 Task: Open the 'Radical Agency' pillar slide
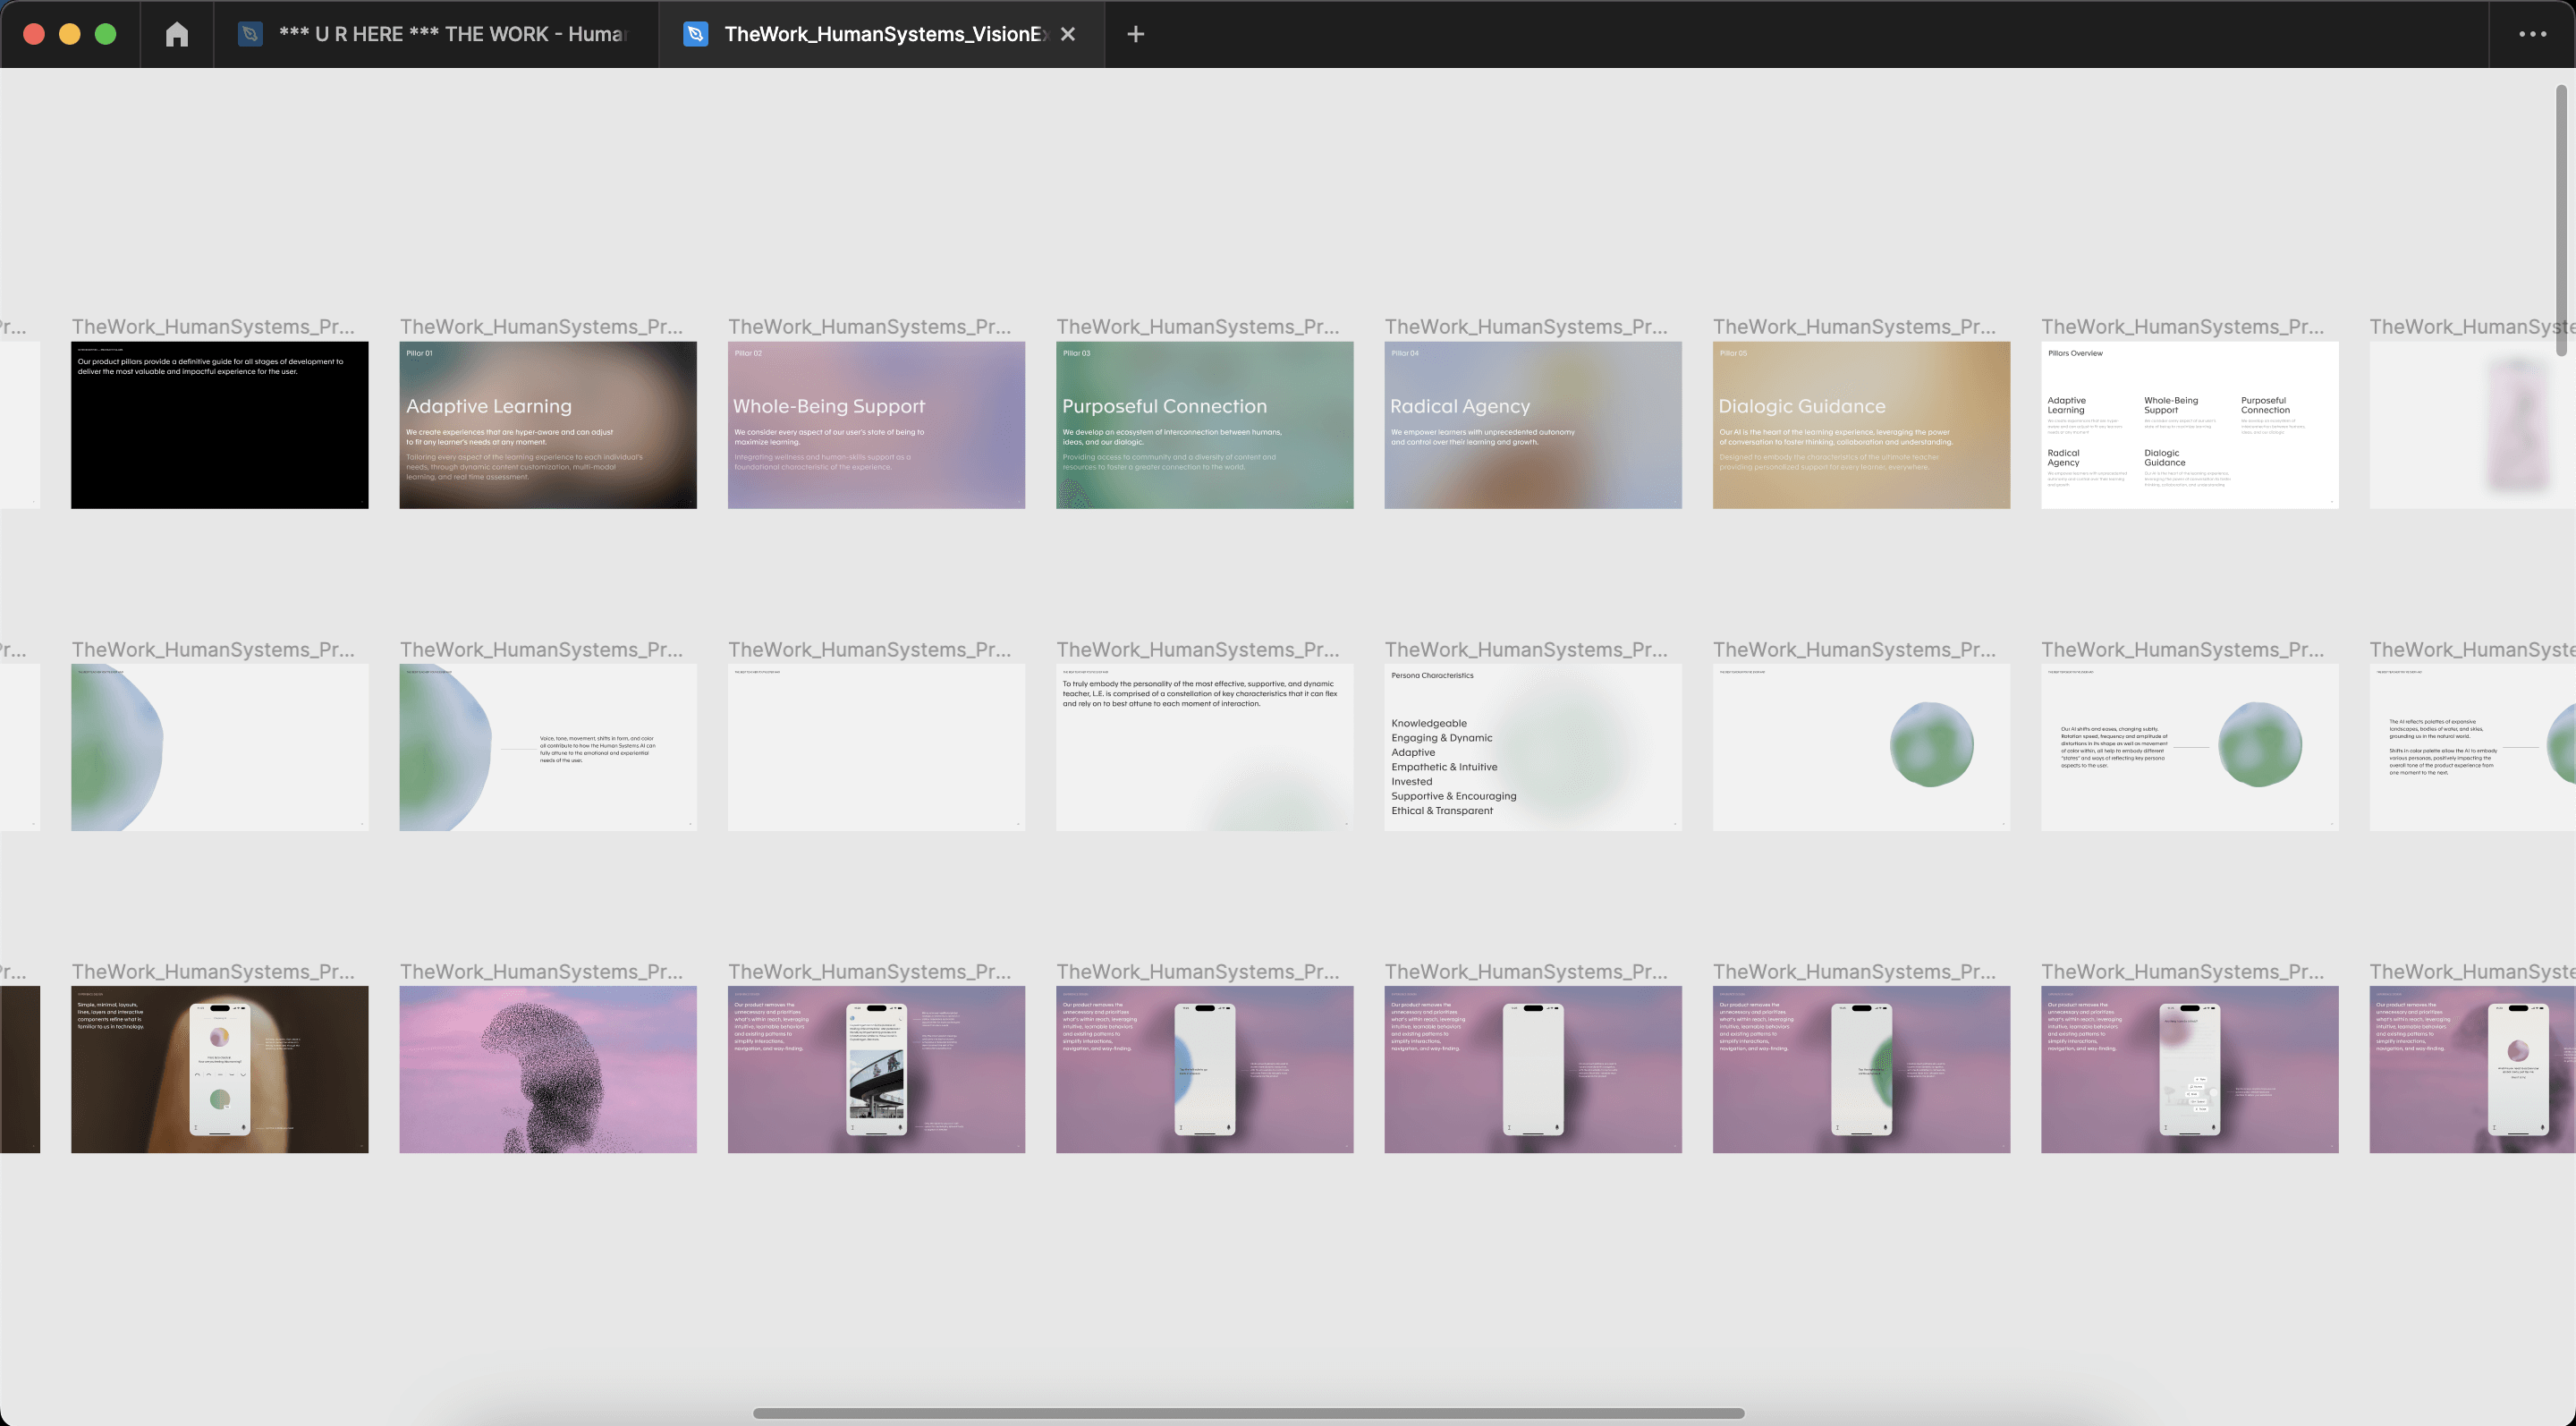(x=1532, y=425)
